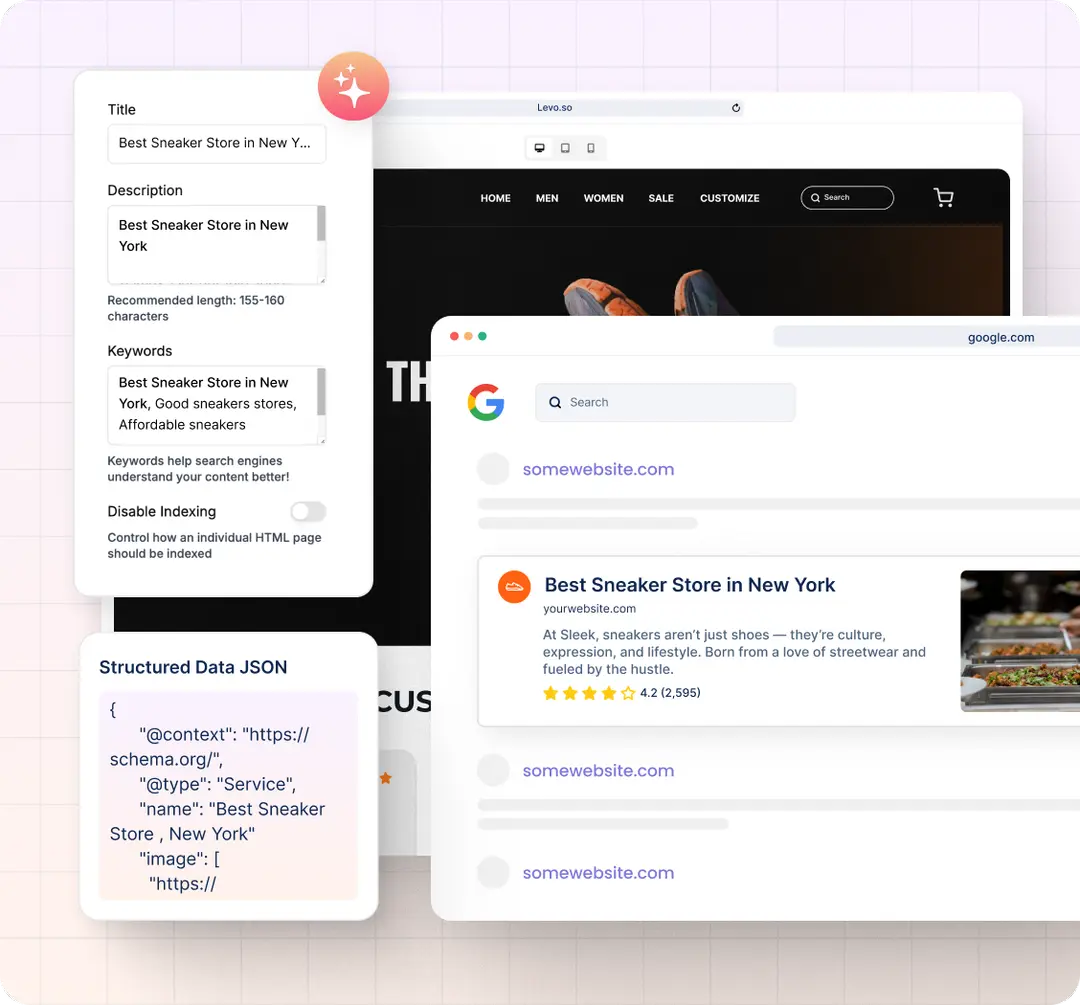Click the Disable Indexing label

[x=161, y=511]
